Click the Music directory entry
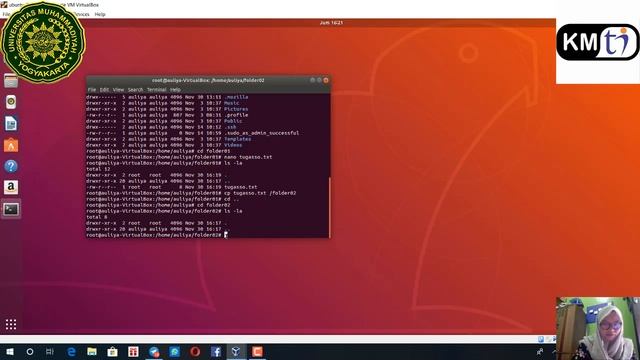640x360 pixels. point(232,103)
